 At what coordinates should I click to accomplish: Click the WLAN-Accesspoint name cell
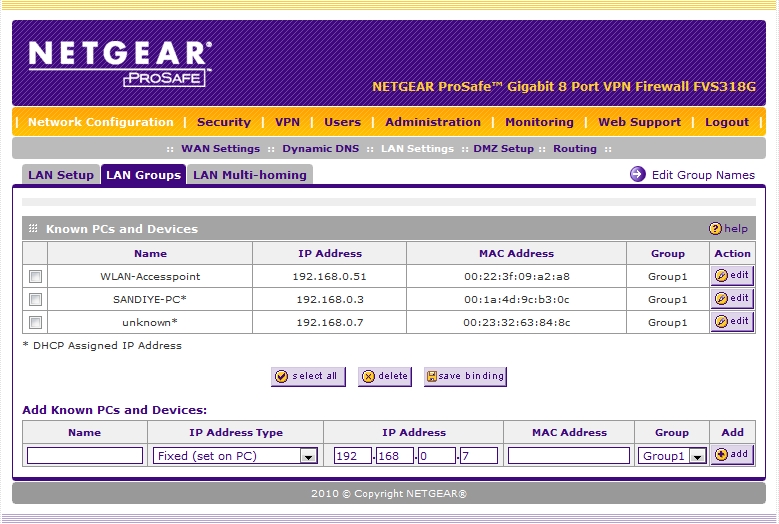(x=150, y=277)
